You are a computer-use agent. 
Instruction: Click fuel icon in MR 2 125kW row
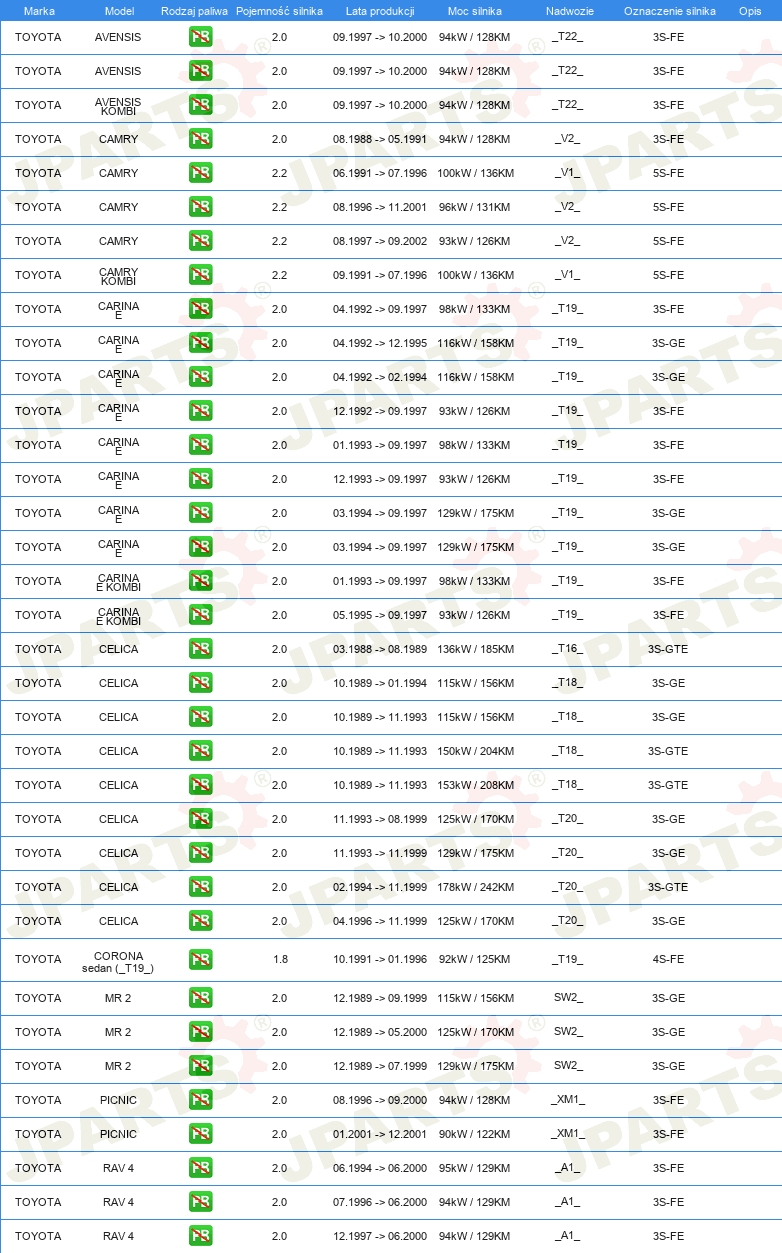tap(201, 1032)
